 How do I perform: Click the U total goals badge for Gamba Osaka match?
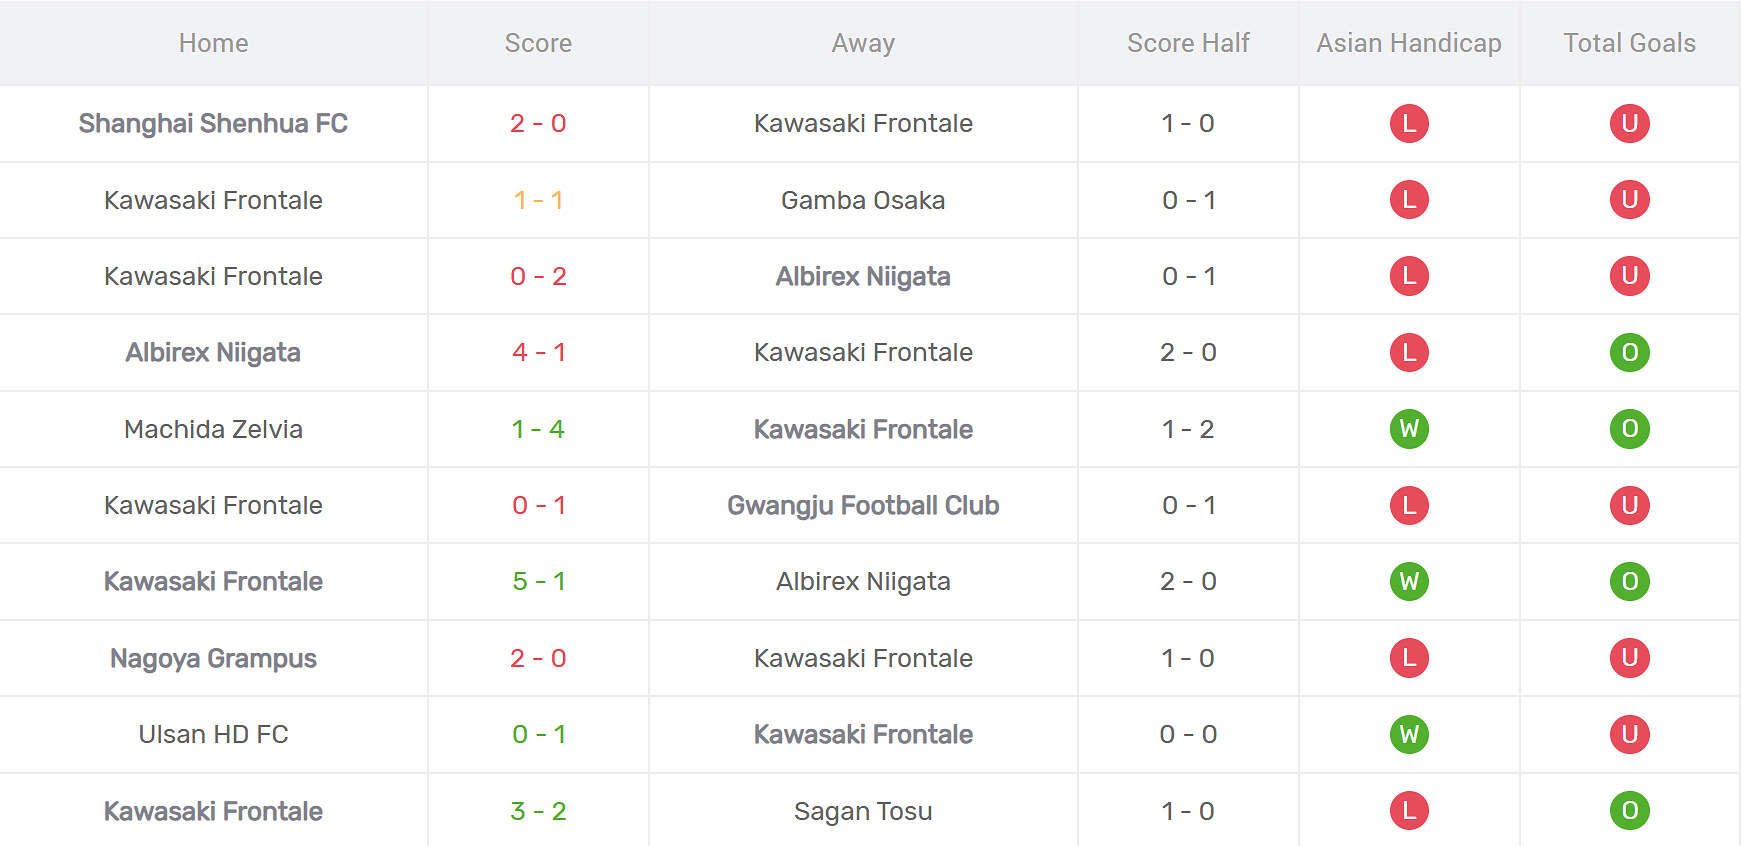(x=1629, y=200)
